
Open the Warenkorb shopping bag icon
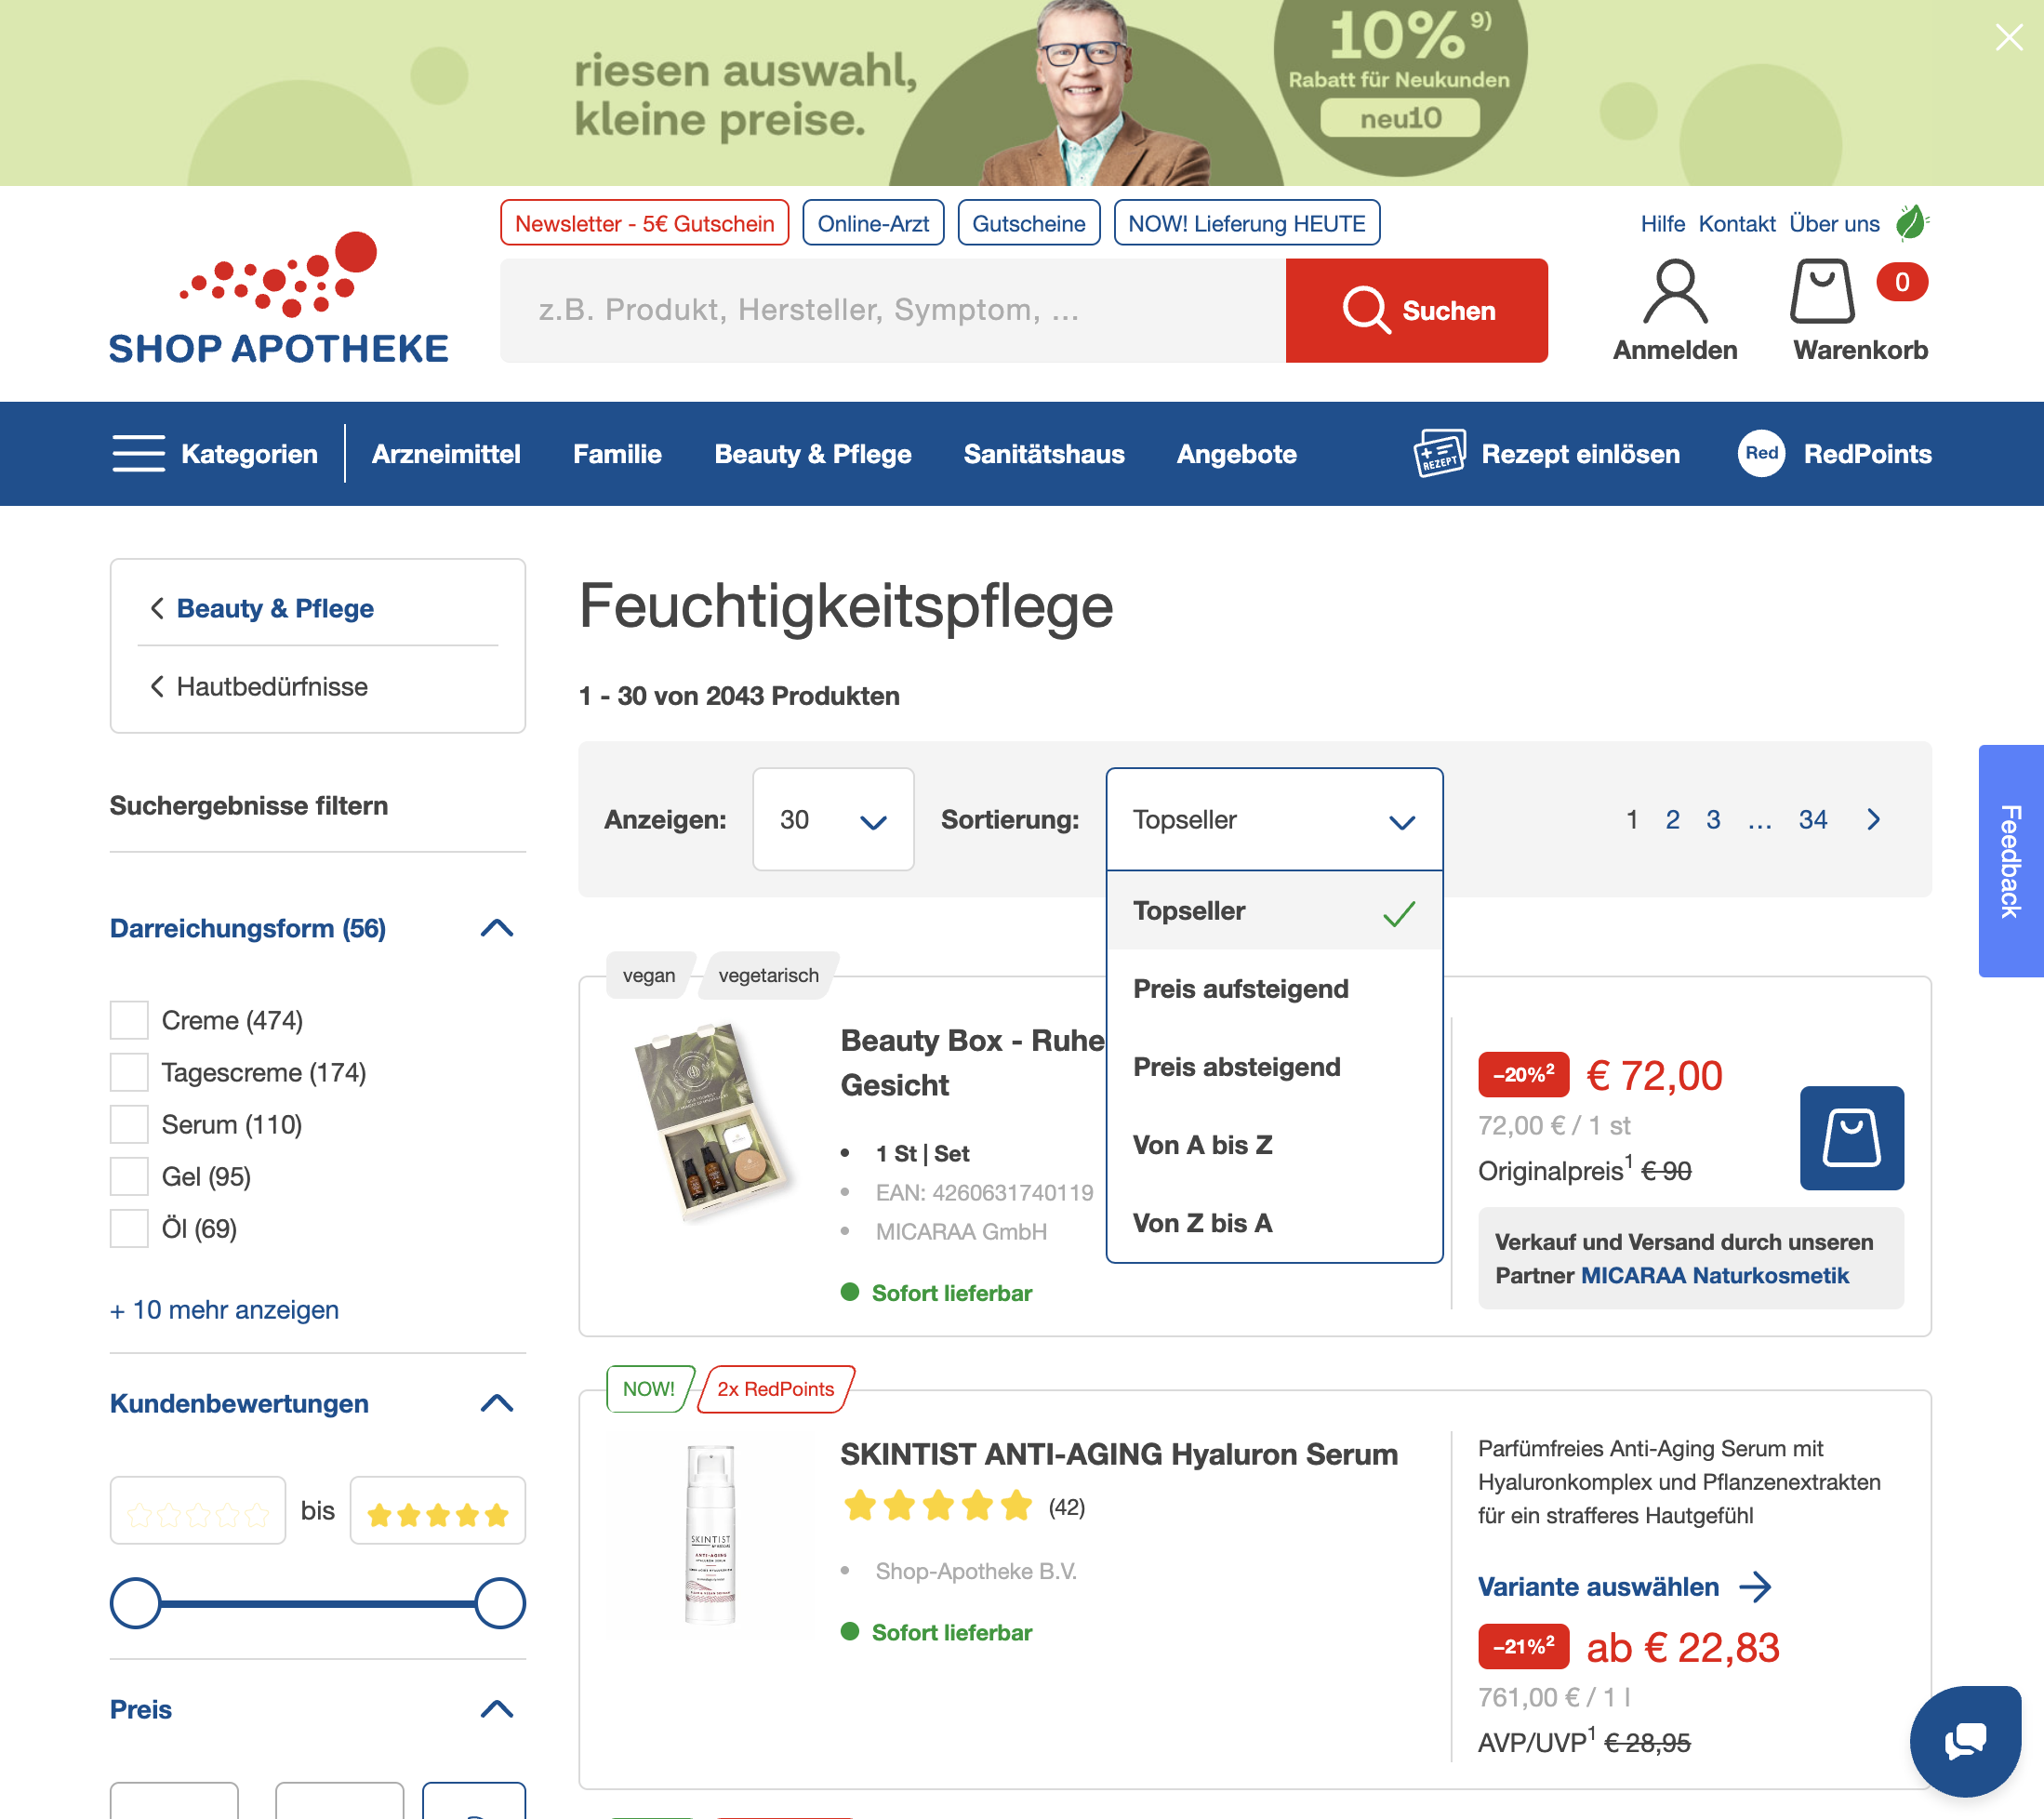tap(1822, 291)
